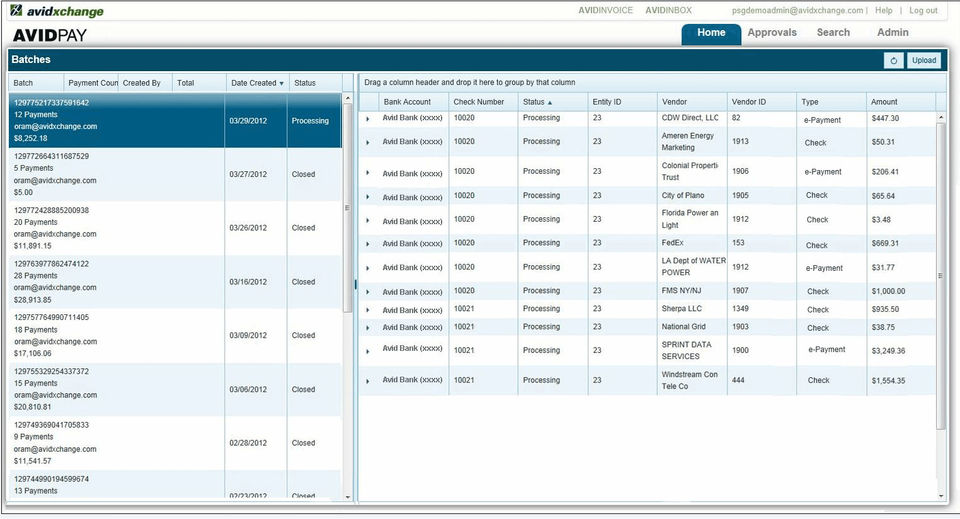Click the refresh icon beside Upload
Screen dimensions: 960x519
click(895, 60)
